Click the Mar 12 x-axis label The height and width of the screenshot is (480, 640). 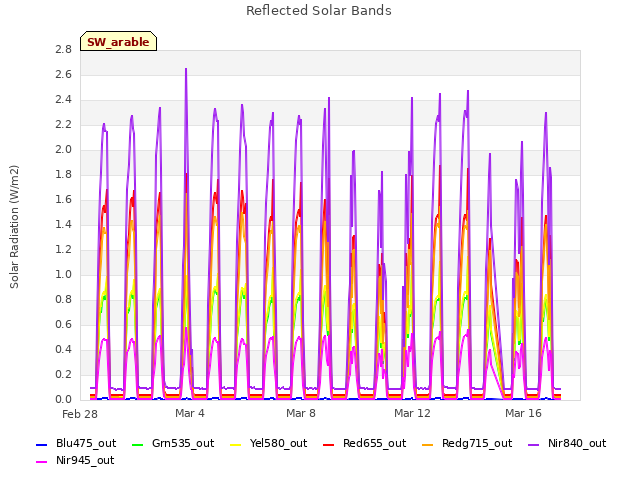point(412,413)
